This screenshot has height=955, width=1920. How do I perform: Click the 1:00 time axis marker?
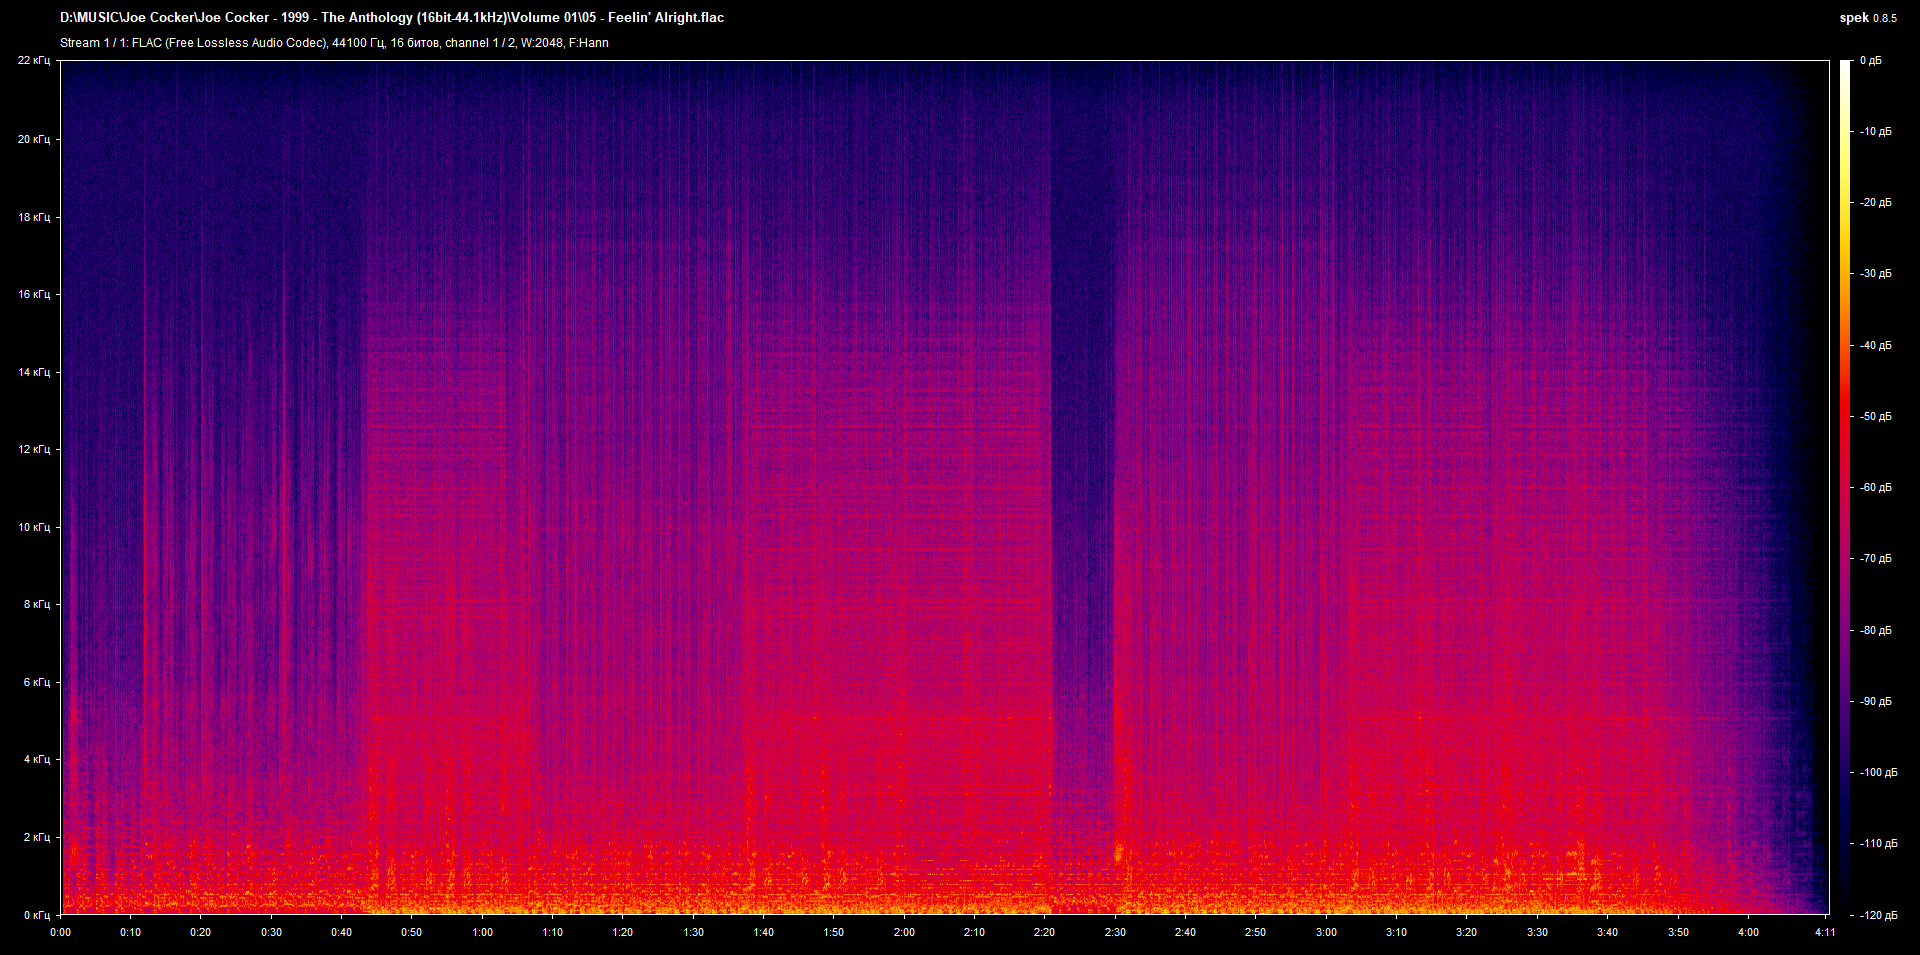click(x=482, y=933)
